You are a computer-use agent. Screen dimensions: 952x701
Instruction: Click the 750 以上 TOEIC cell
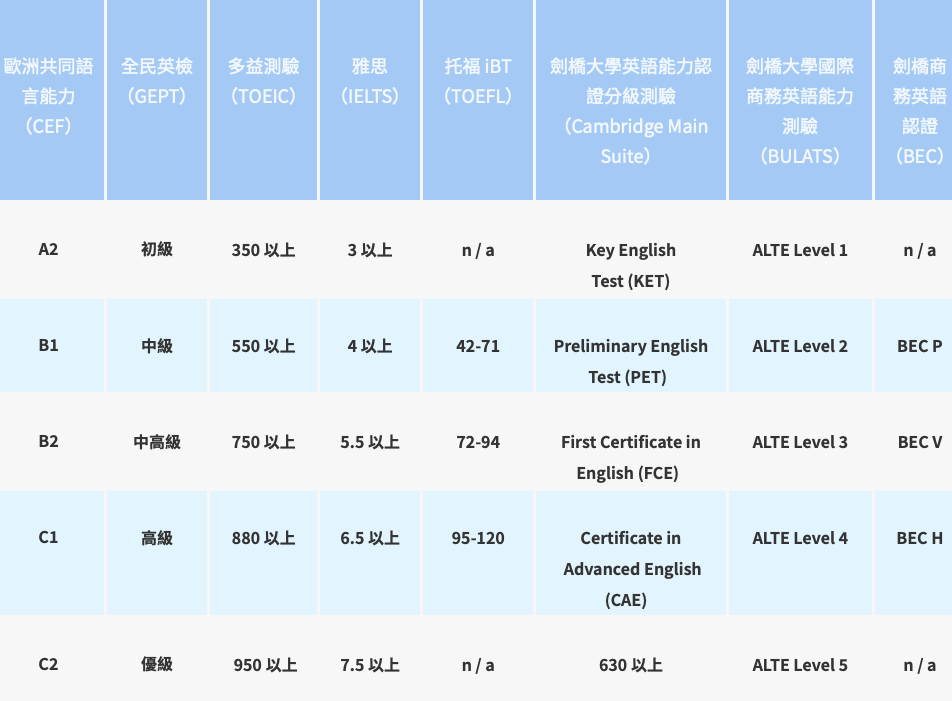coord(264,442)
